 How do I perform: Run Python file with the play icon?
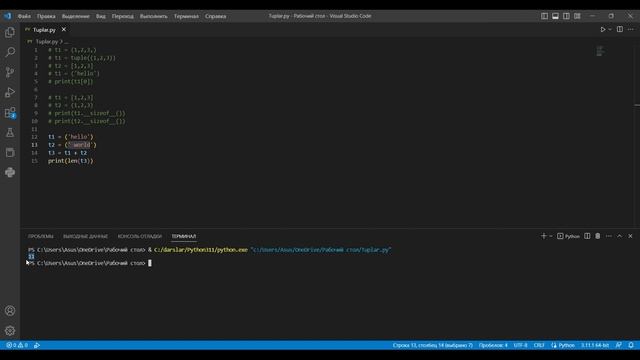(x=602, y=29)
